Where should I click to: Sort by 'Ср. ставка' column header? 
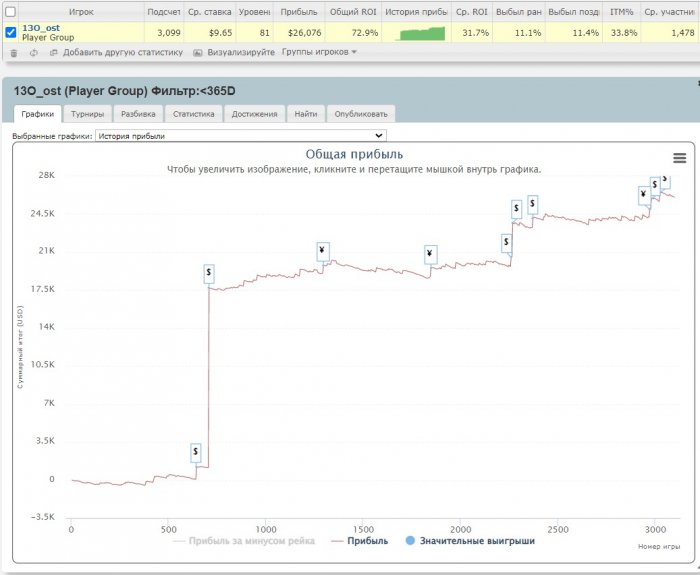pyautogui.click(x=209, y=12)
